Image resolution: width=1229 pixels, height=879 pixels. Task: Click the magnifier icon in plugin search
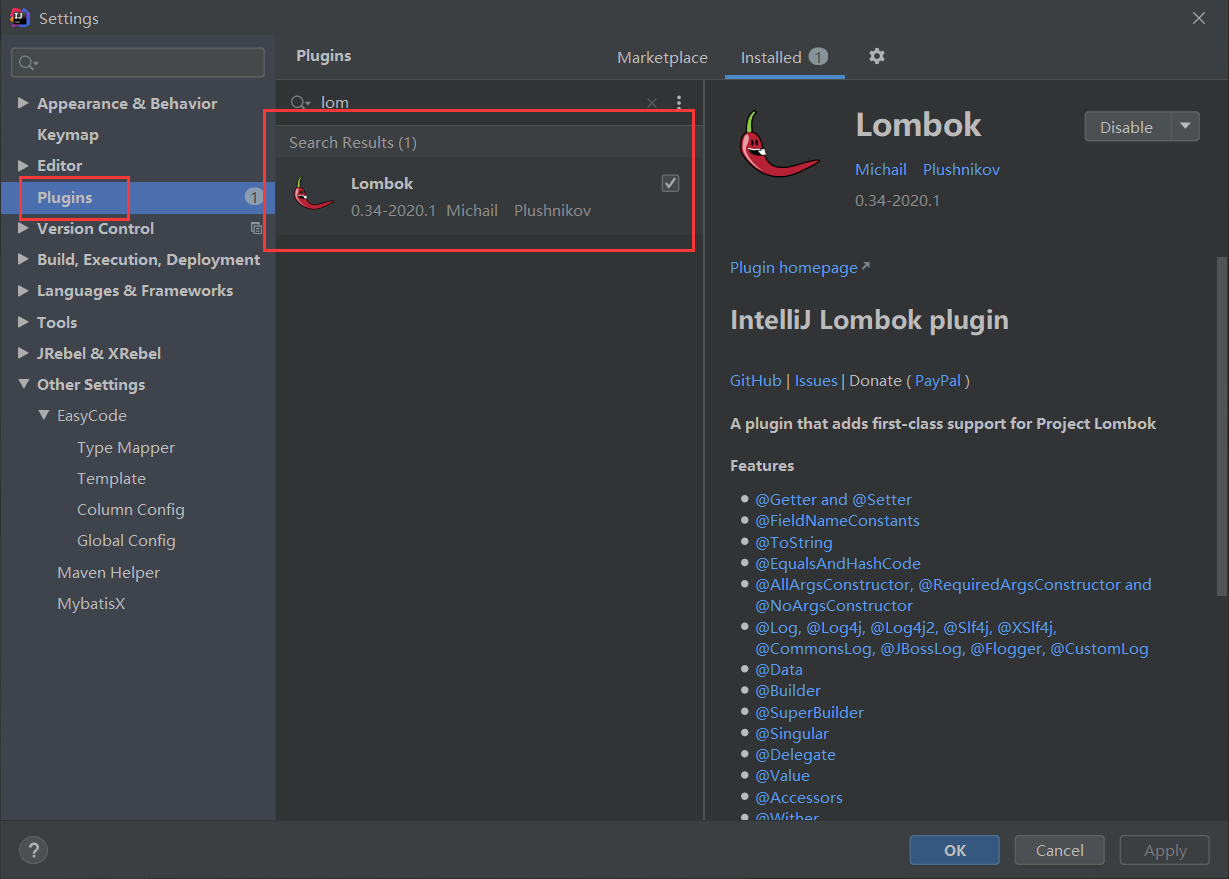pos(300,102)
